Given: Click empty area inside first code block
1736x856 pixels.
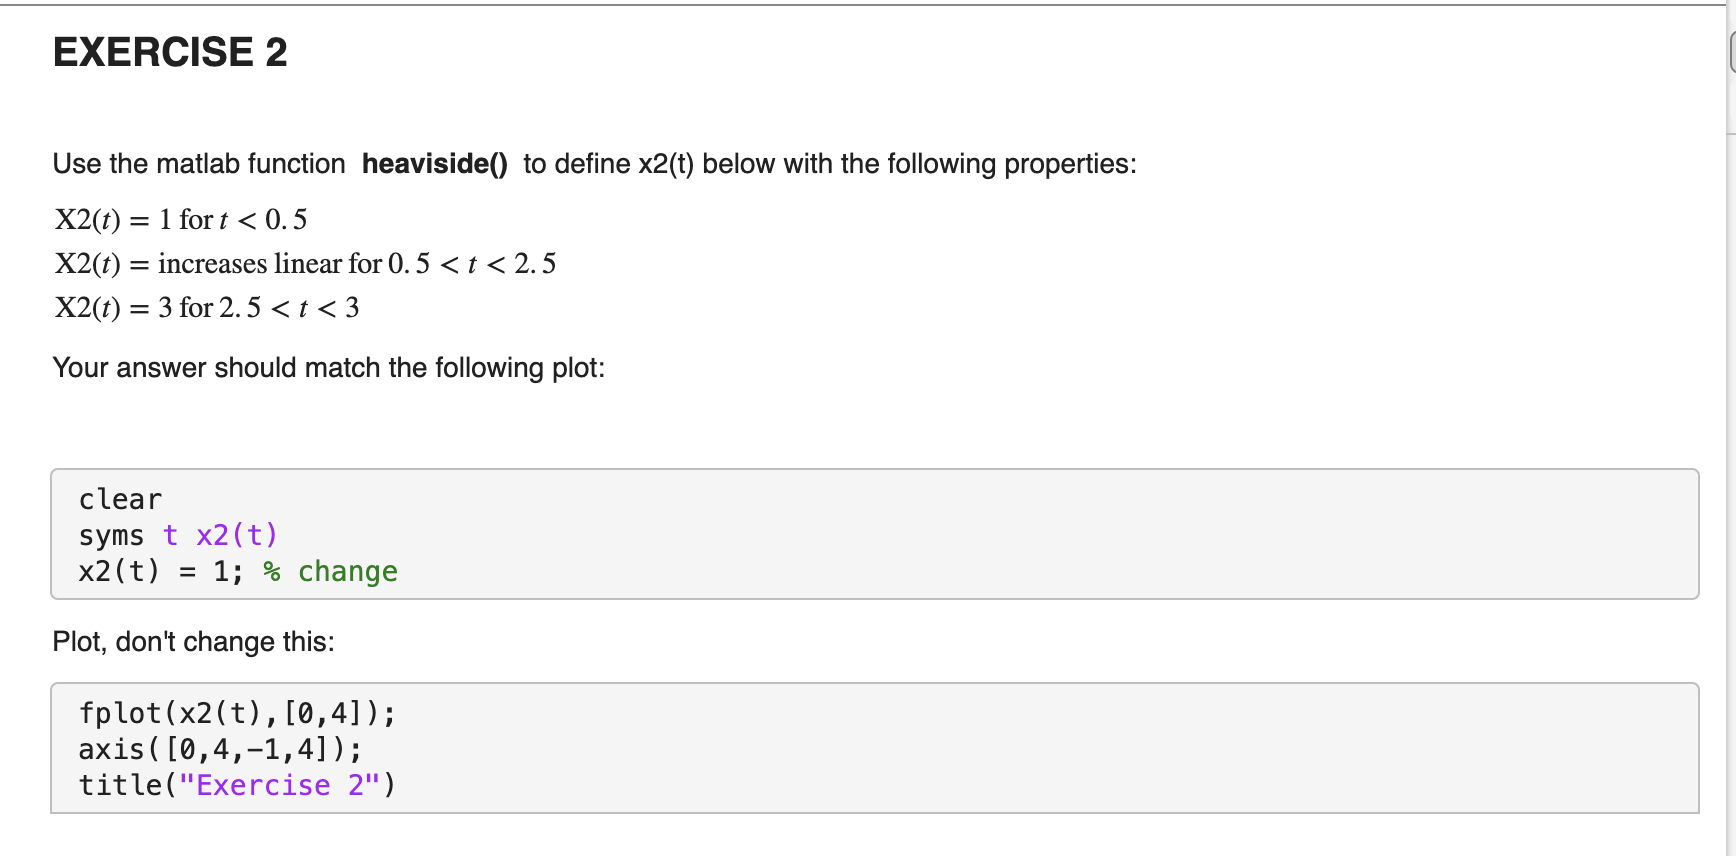Looking at the screenshot, I should (x=1000, y=535).
